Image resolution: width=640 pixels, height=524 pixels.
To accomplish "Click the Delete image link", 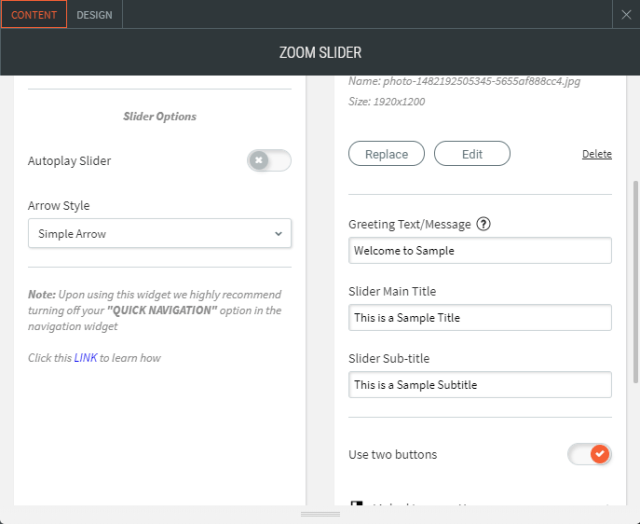I will tap(596, 154).
